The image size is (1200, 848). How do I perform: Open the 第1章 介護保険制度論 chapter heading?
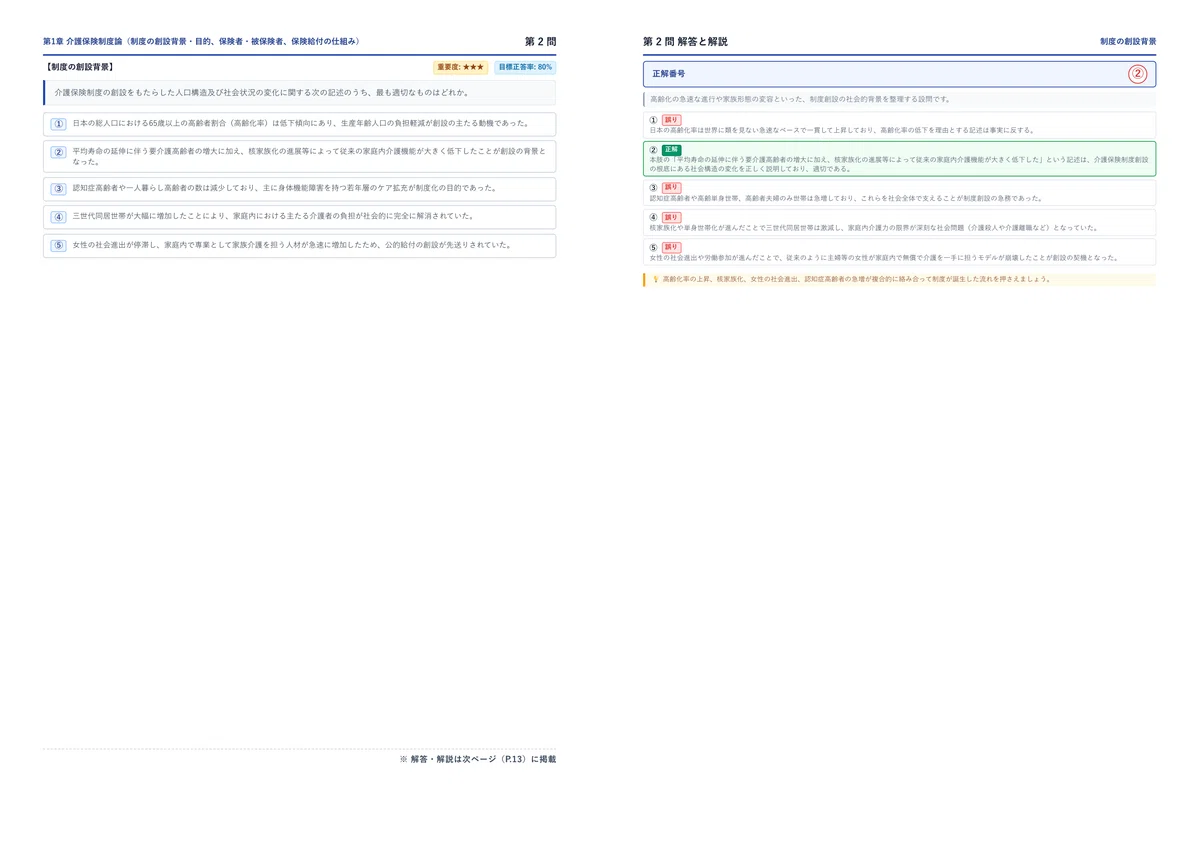[x=201, y=41]
